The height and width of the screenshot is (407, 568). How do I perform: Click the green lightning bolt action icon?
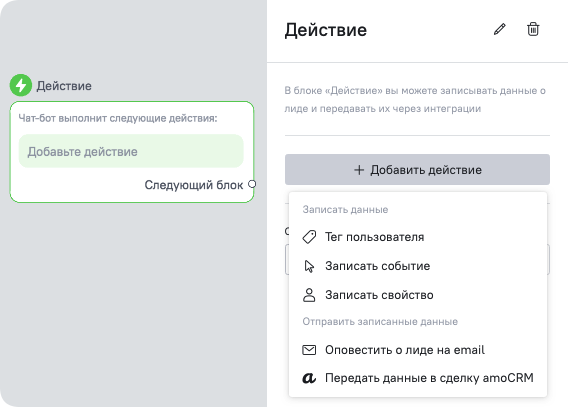click(21, 85)
